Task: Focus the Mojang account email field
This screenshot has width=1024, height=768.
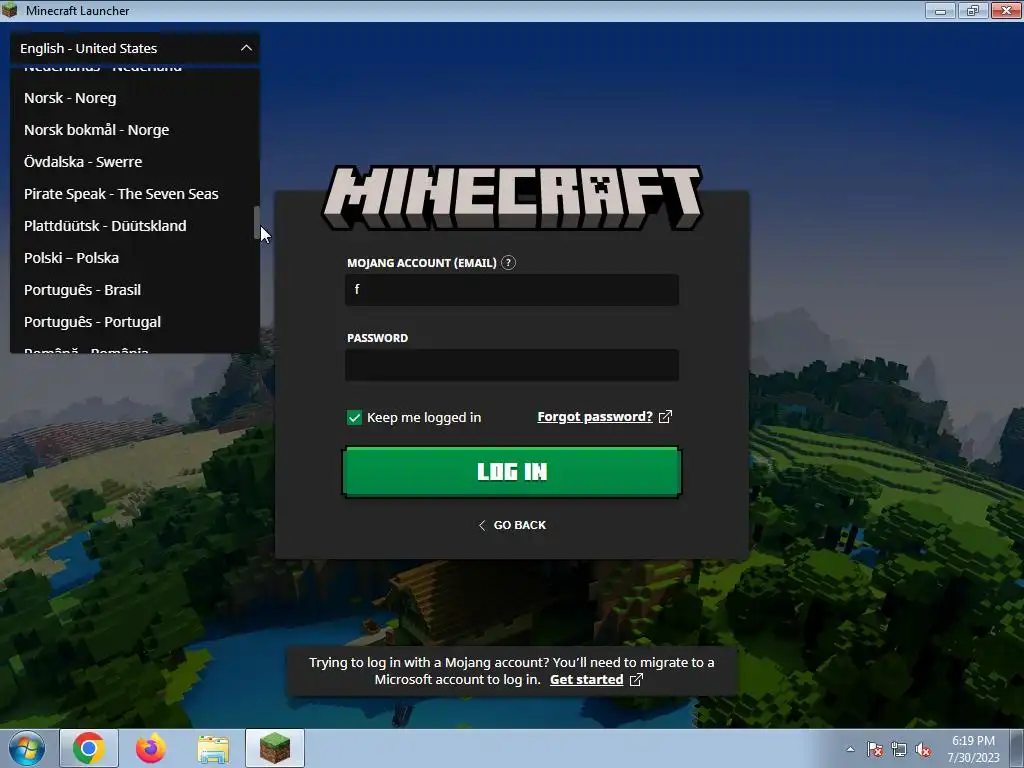Action: [512, 289]
